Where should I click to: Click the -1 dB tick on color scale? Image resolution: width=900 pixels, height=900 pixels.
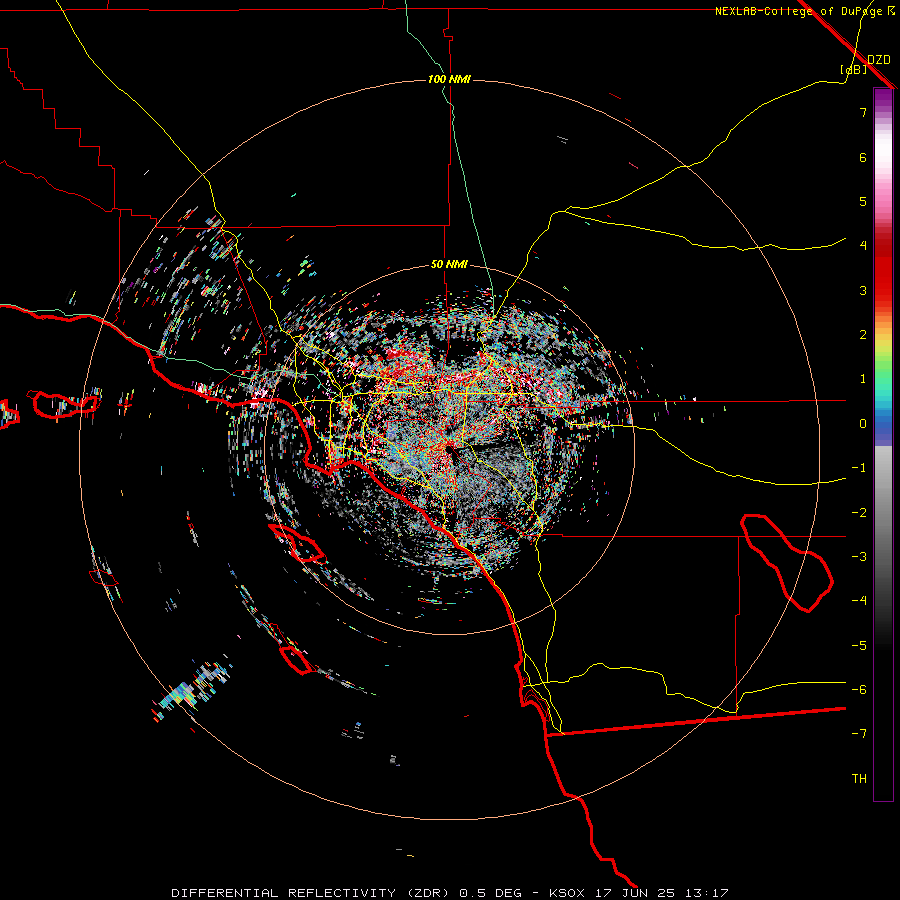(859, 468)
